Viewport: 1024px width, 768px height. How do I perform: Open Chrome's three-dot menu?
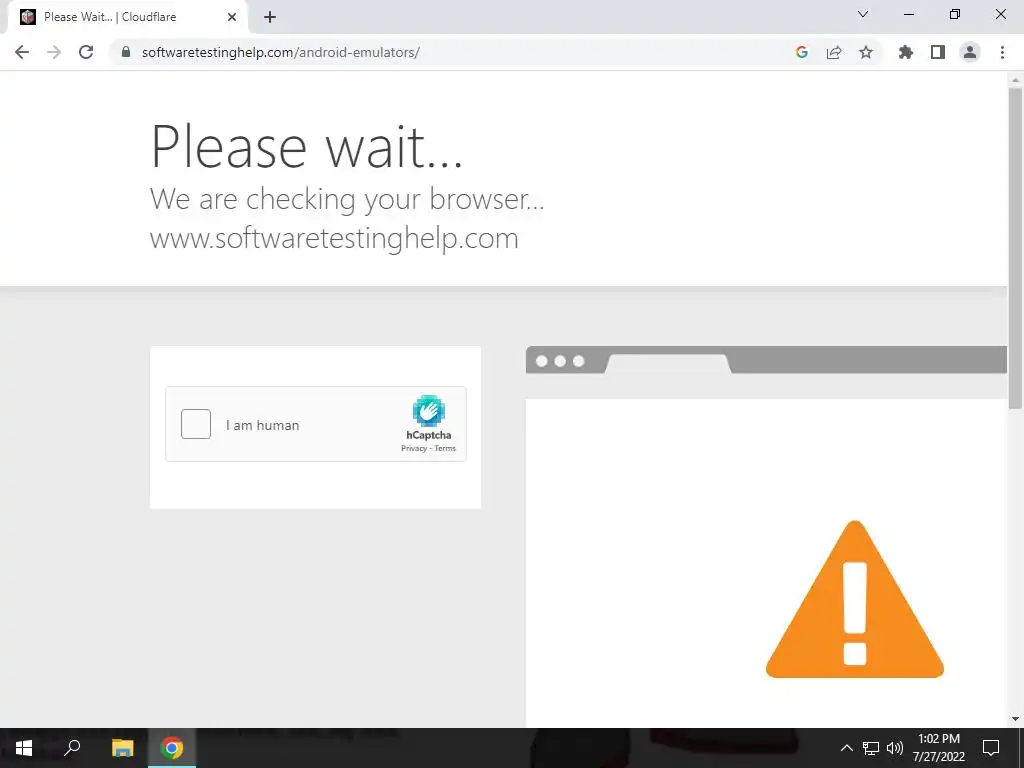pyautogui.click(x=1002, y=52)
